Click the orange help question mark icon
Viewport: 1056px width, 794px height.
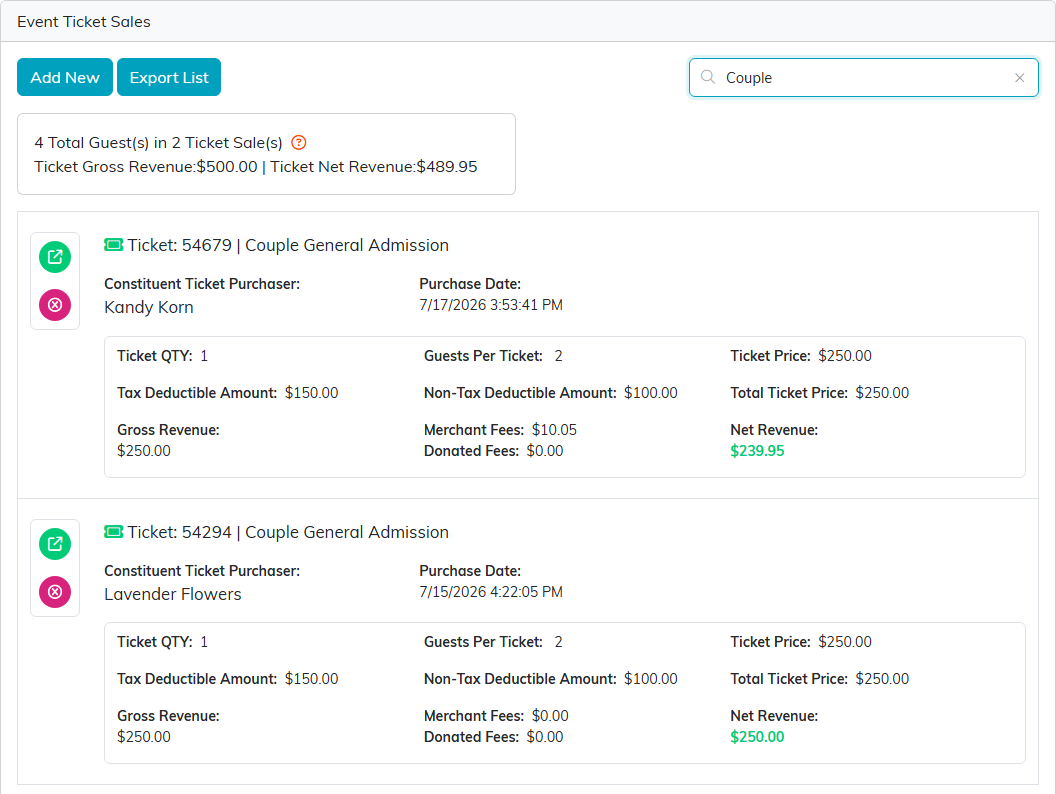298,143
